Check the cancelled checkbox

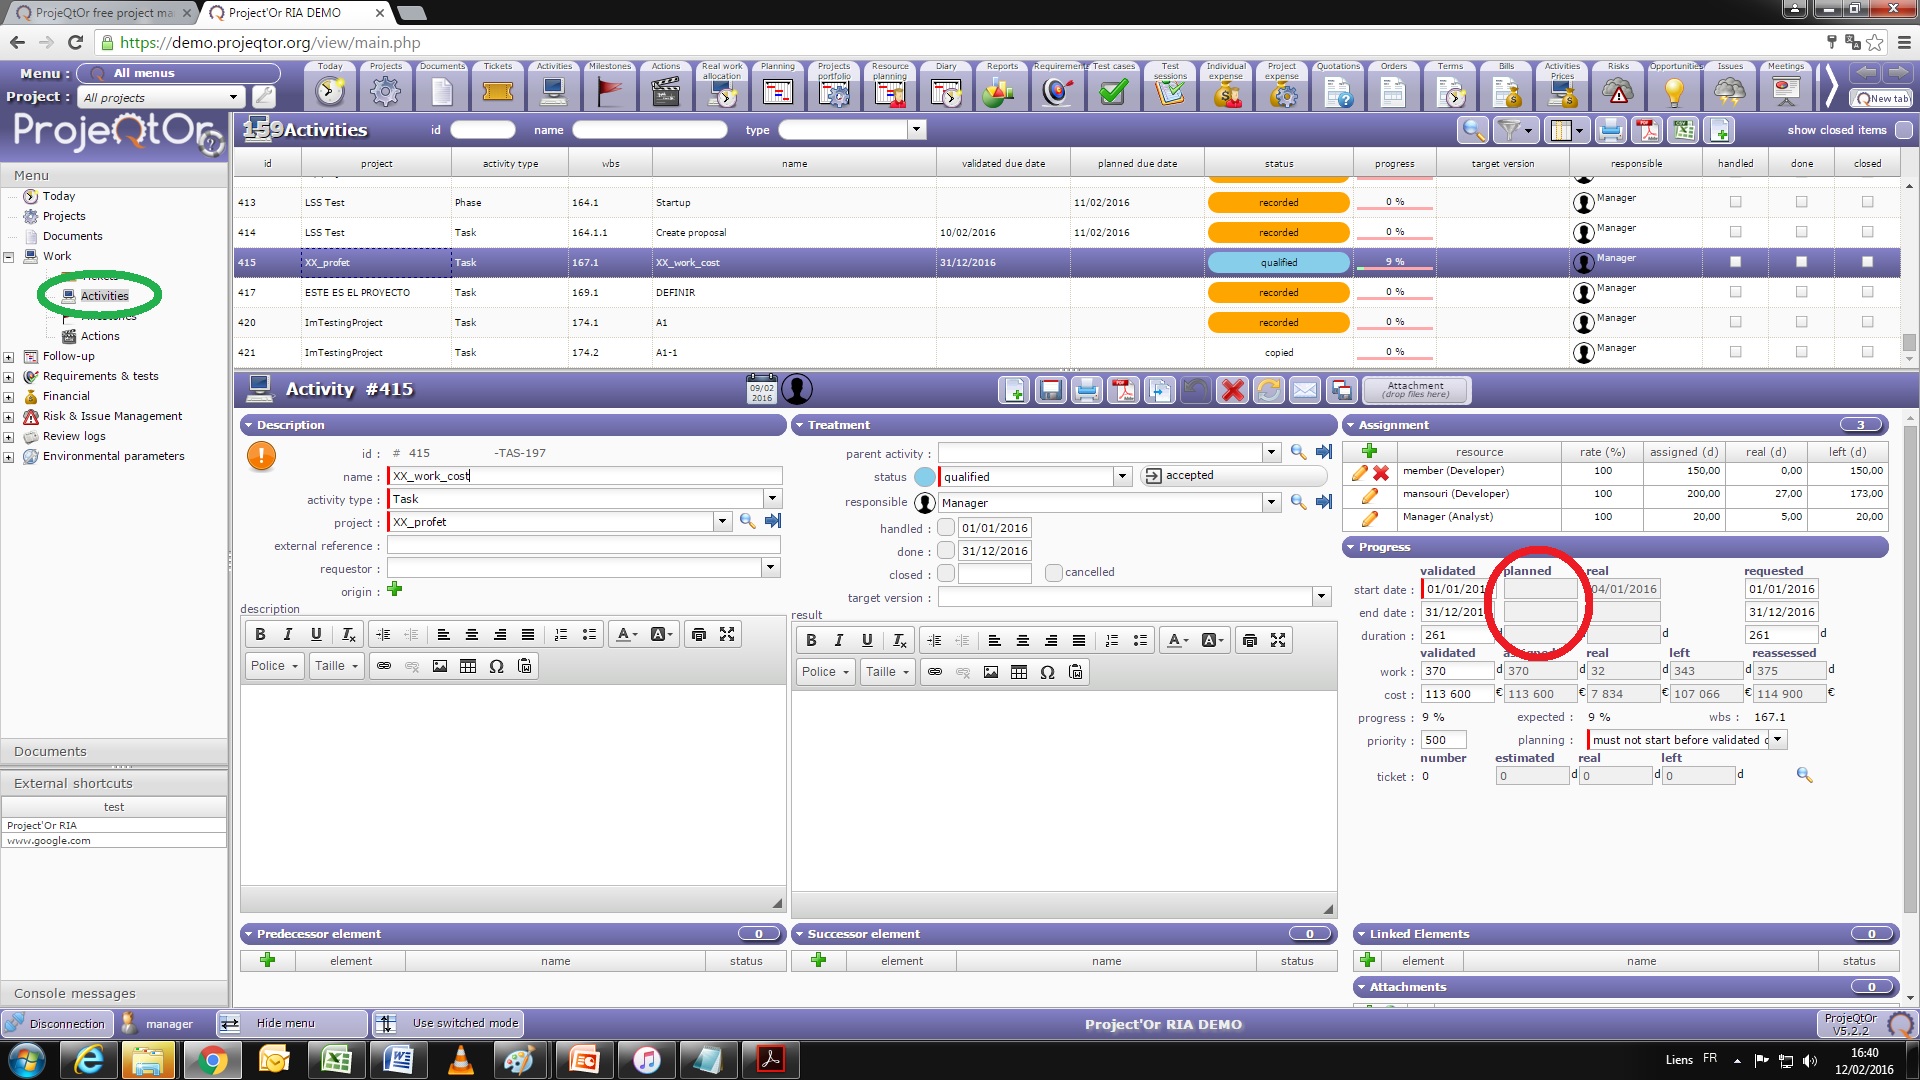coord(1053,572)
